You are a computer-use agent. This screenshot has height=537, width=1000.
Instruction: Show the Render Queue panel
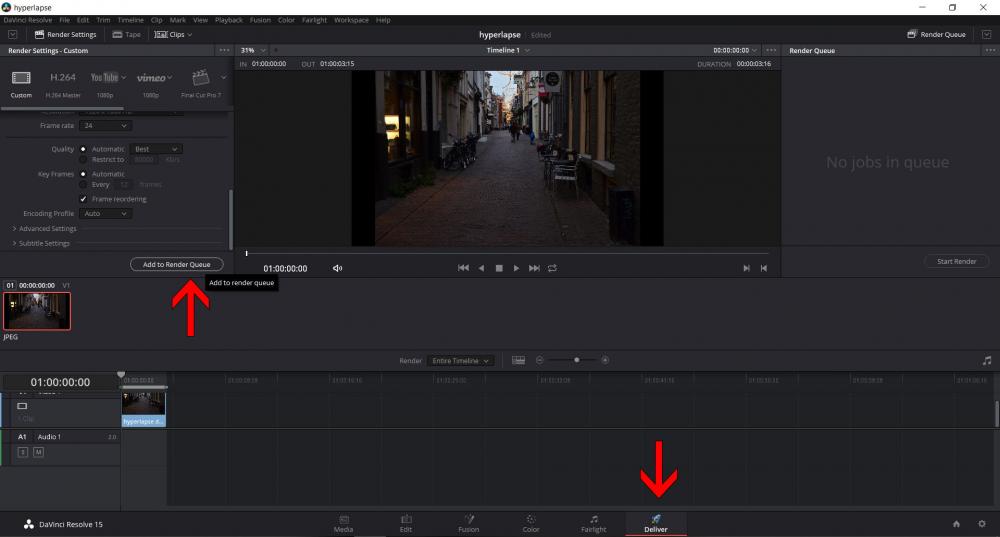pyautogui.click(x=936, y=34)
